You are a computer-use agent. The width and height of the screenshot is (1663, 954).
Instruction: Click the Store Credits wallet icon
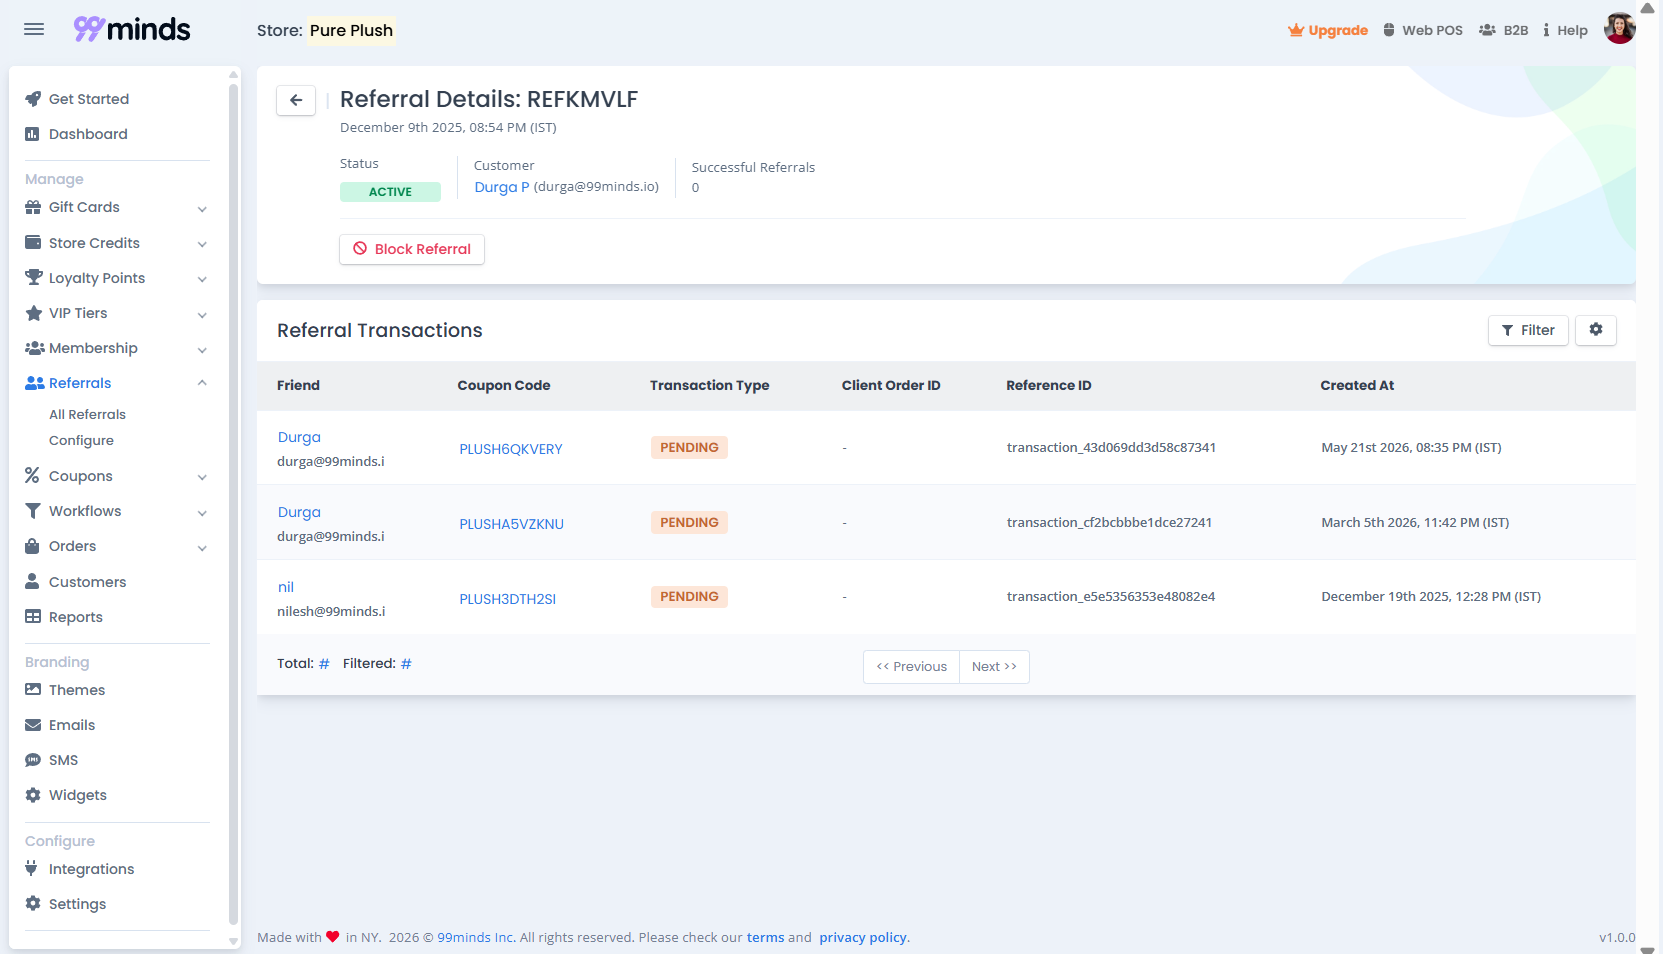(x=33, y=243)
